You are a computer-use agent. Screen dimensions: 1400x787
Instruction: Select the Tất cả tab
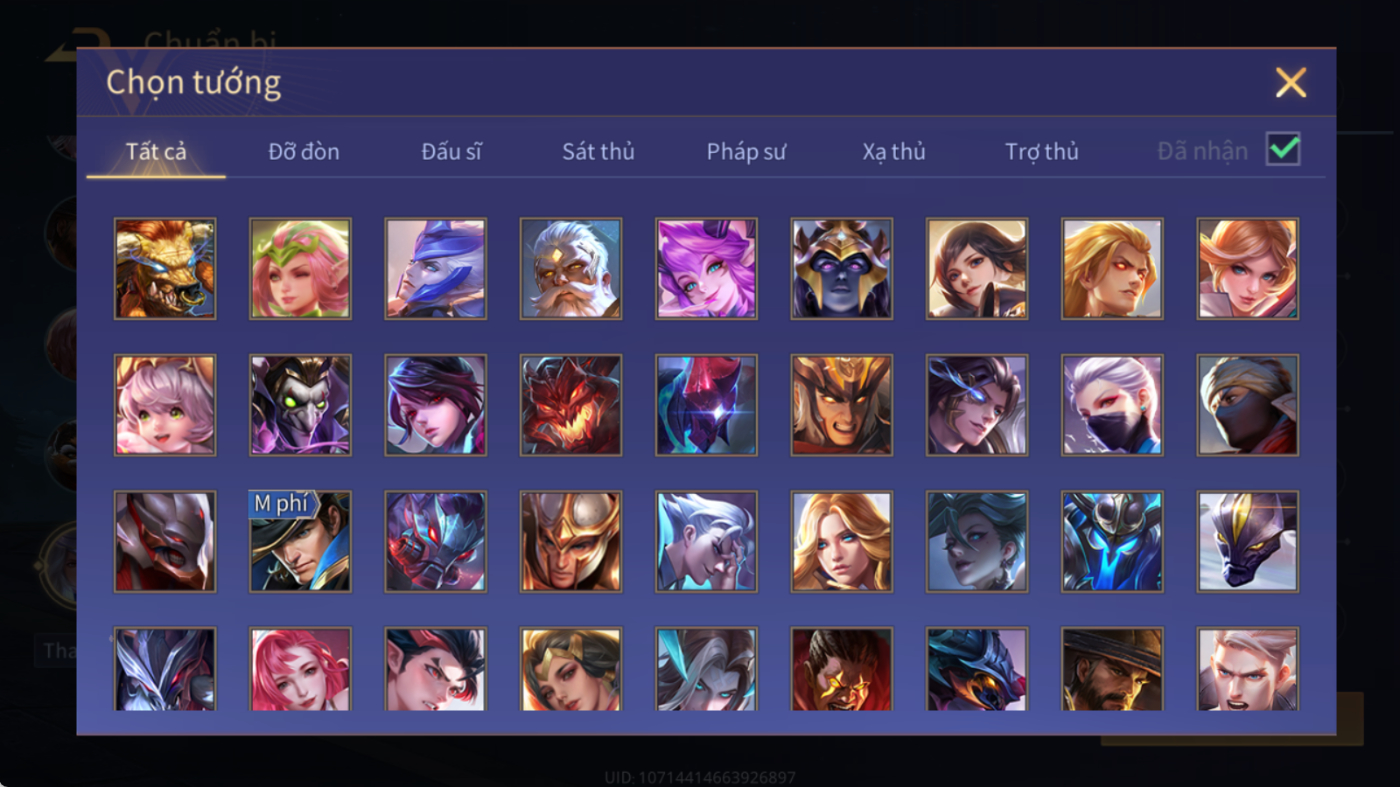(156, 151)
